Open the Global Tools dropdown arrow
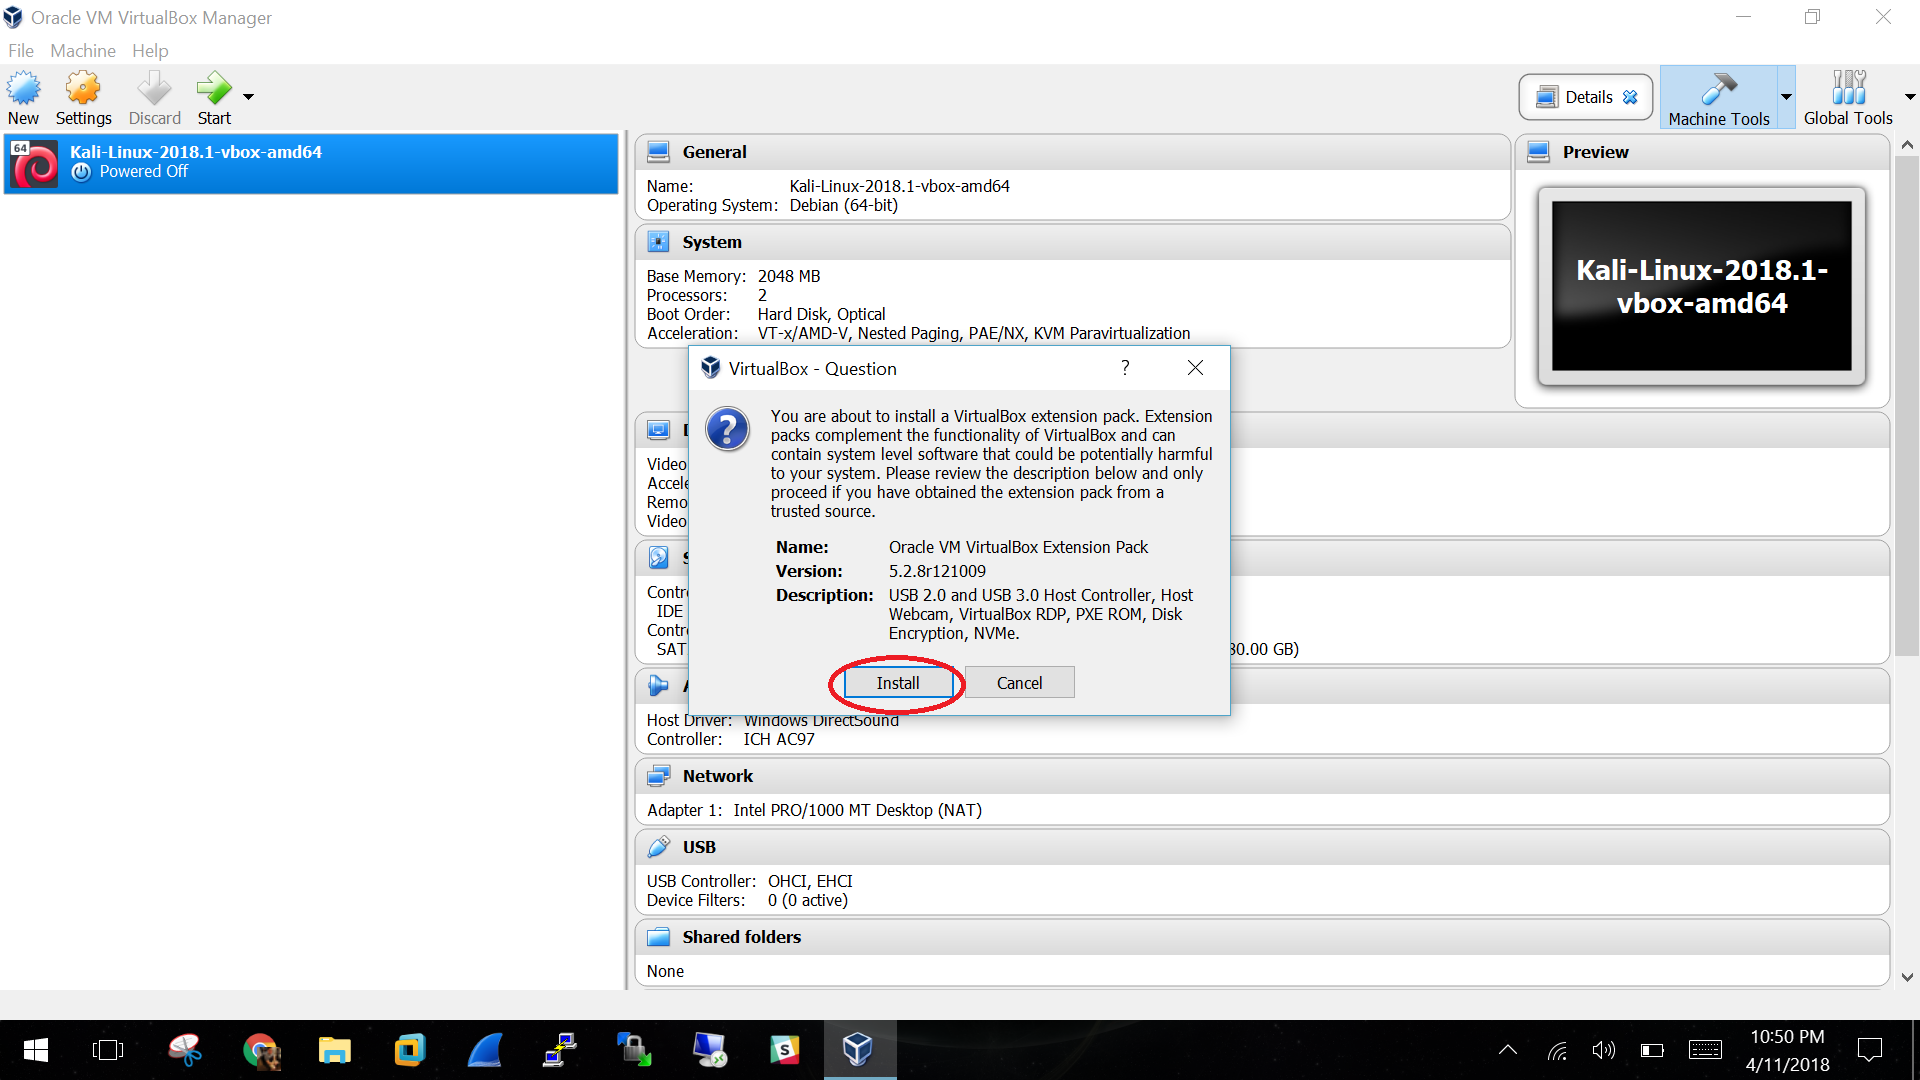This screenshot has height=1080, width=1920. point(1909,97)
